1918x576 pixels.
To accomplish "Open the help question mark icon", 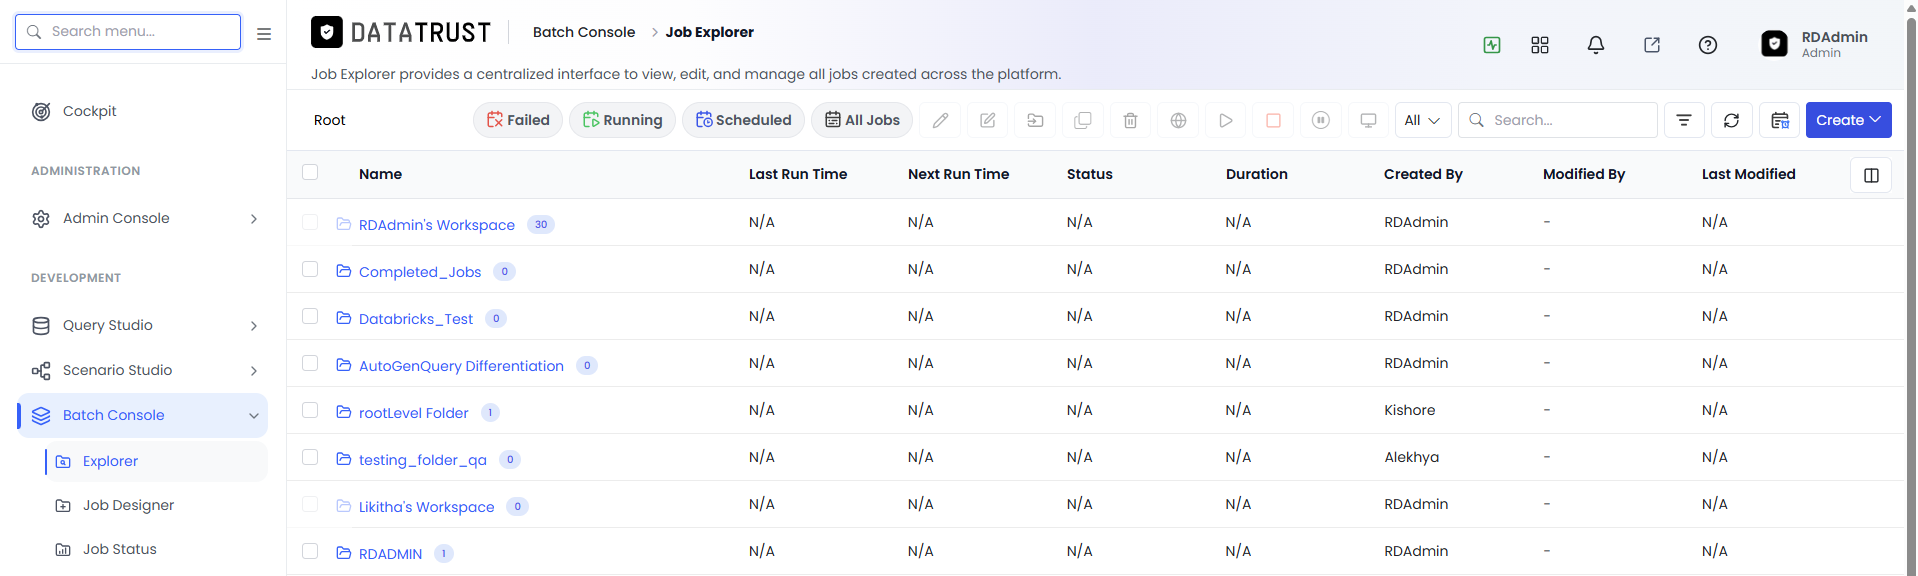I will tap(1708, 45).
